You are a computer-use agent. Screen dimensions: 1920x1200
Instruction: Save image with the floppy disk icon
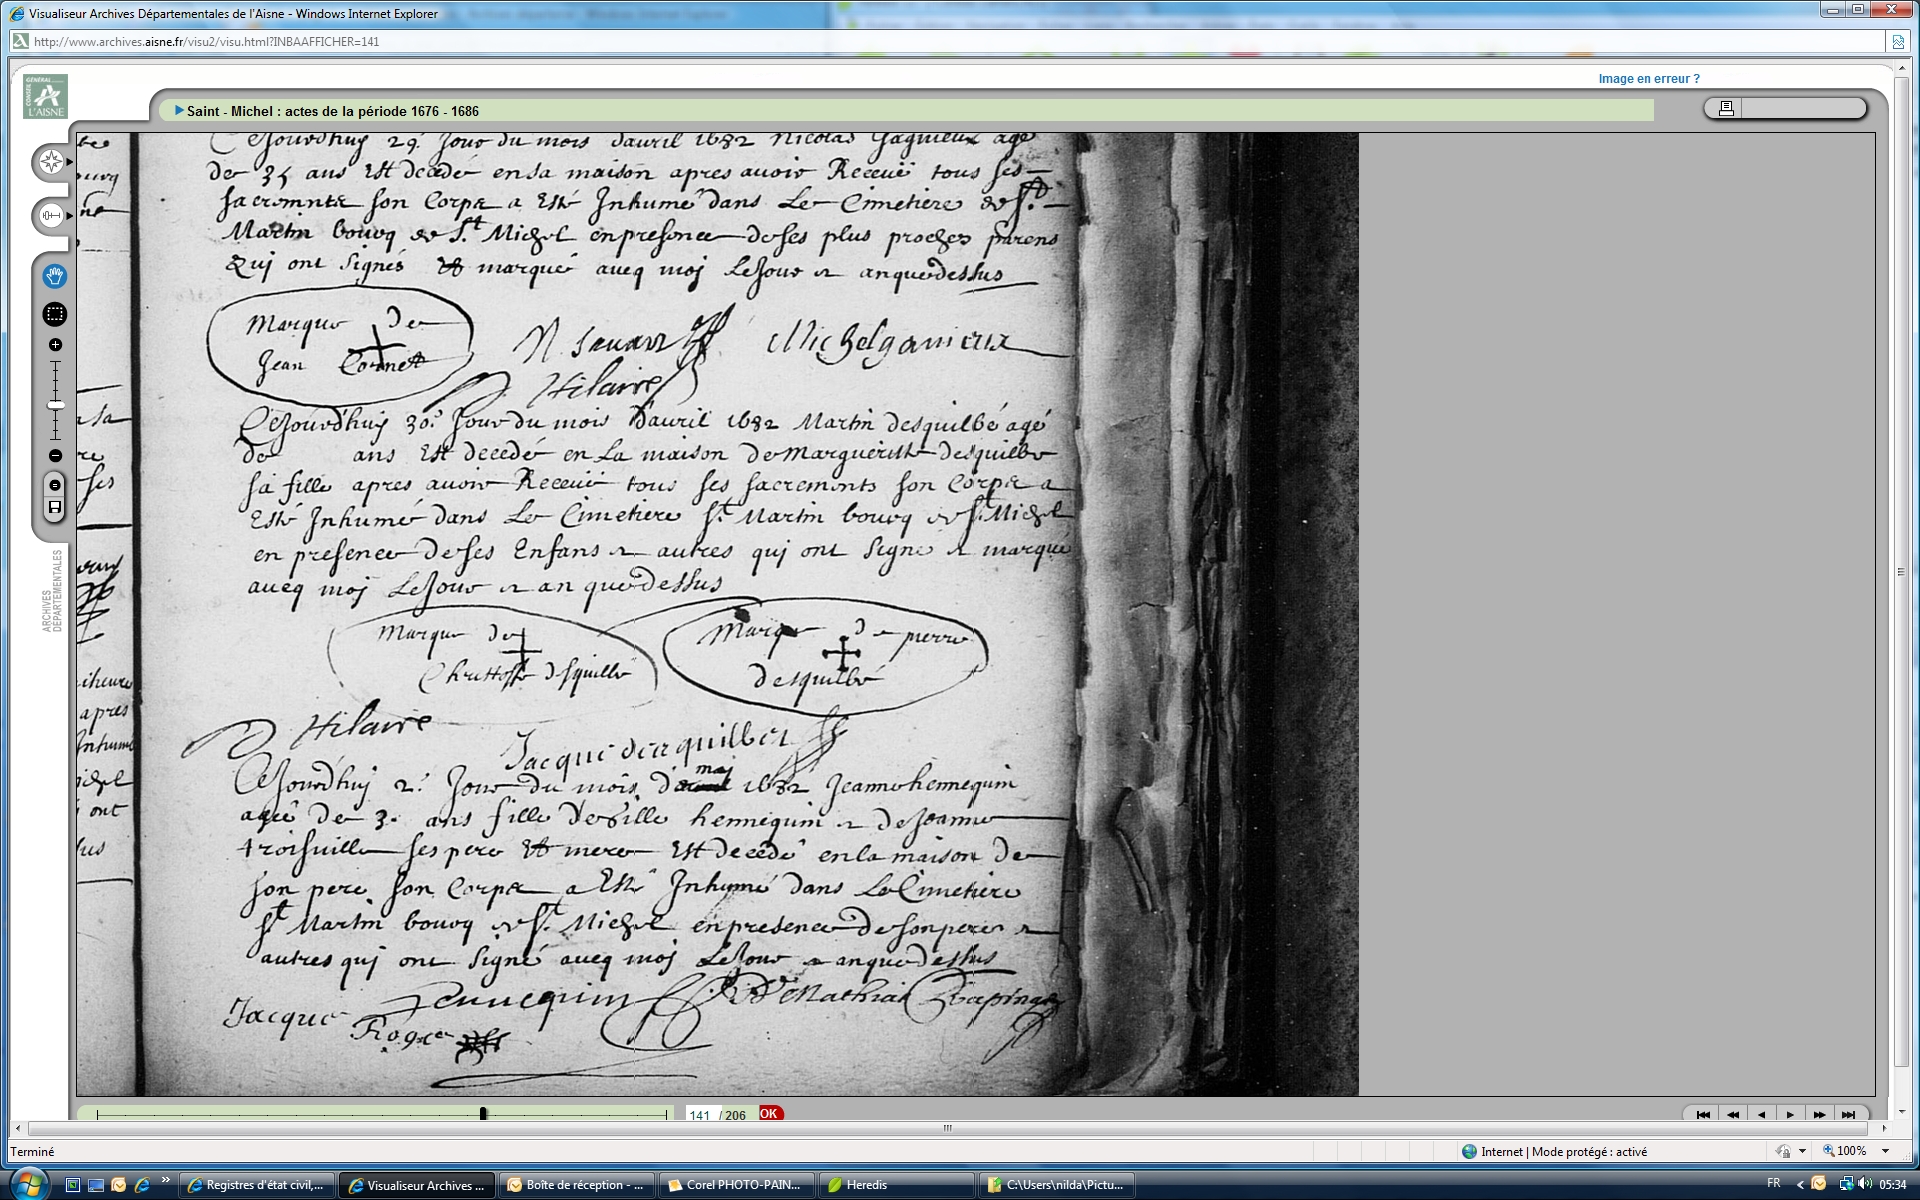55,507
